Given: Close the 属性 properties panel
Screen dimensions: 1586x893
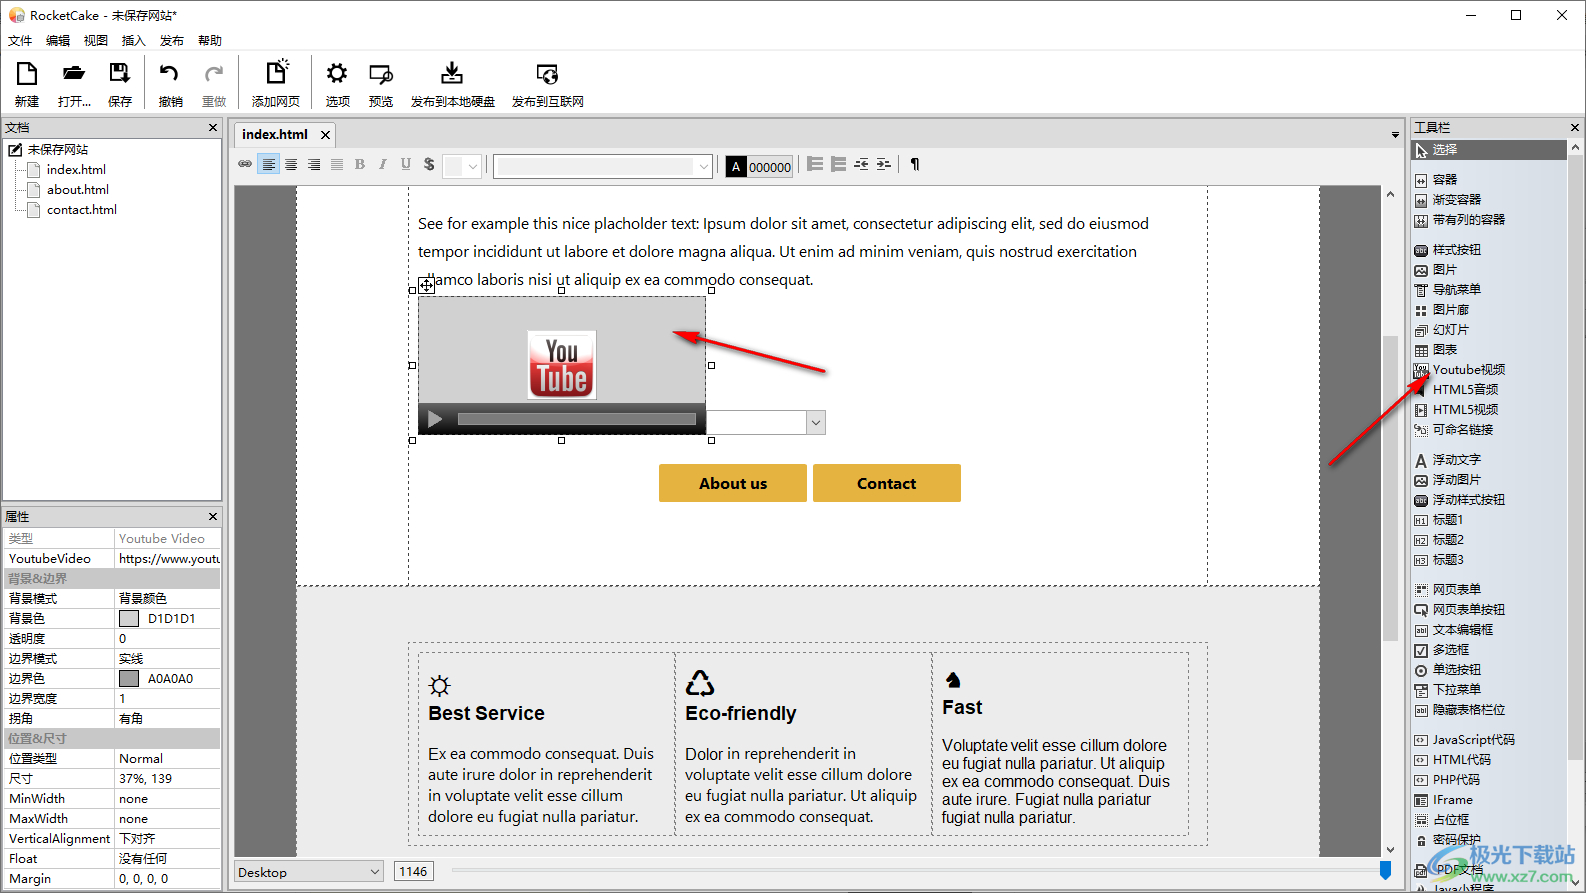Looking at the screenshot, I should pyautogui.click(x=212, y=516).
